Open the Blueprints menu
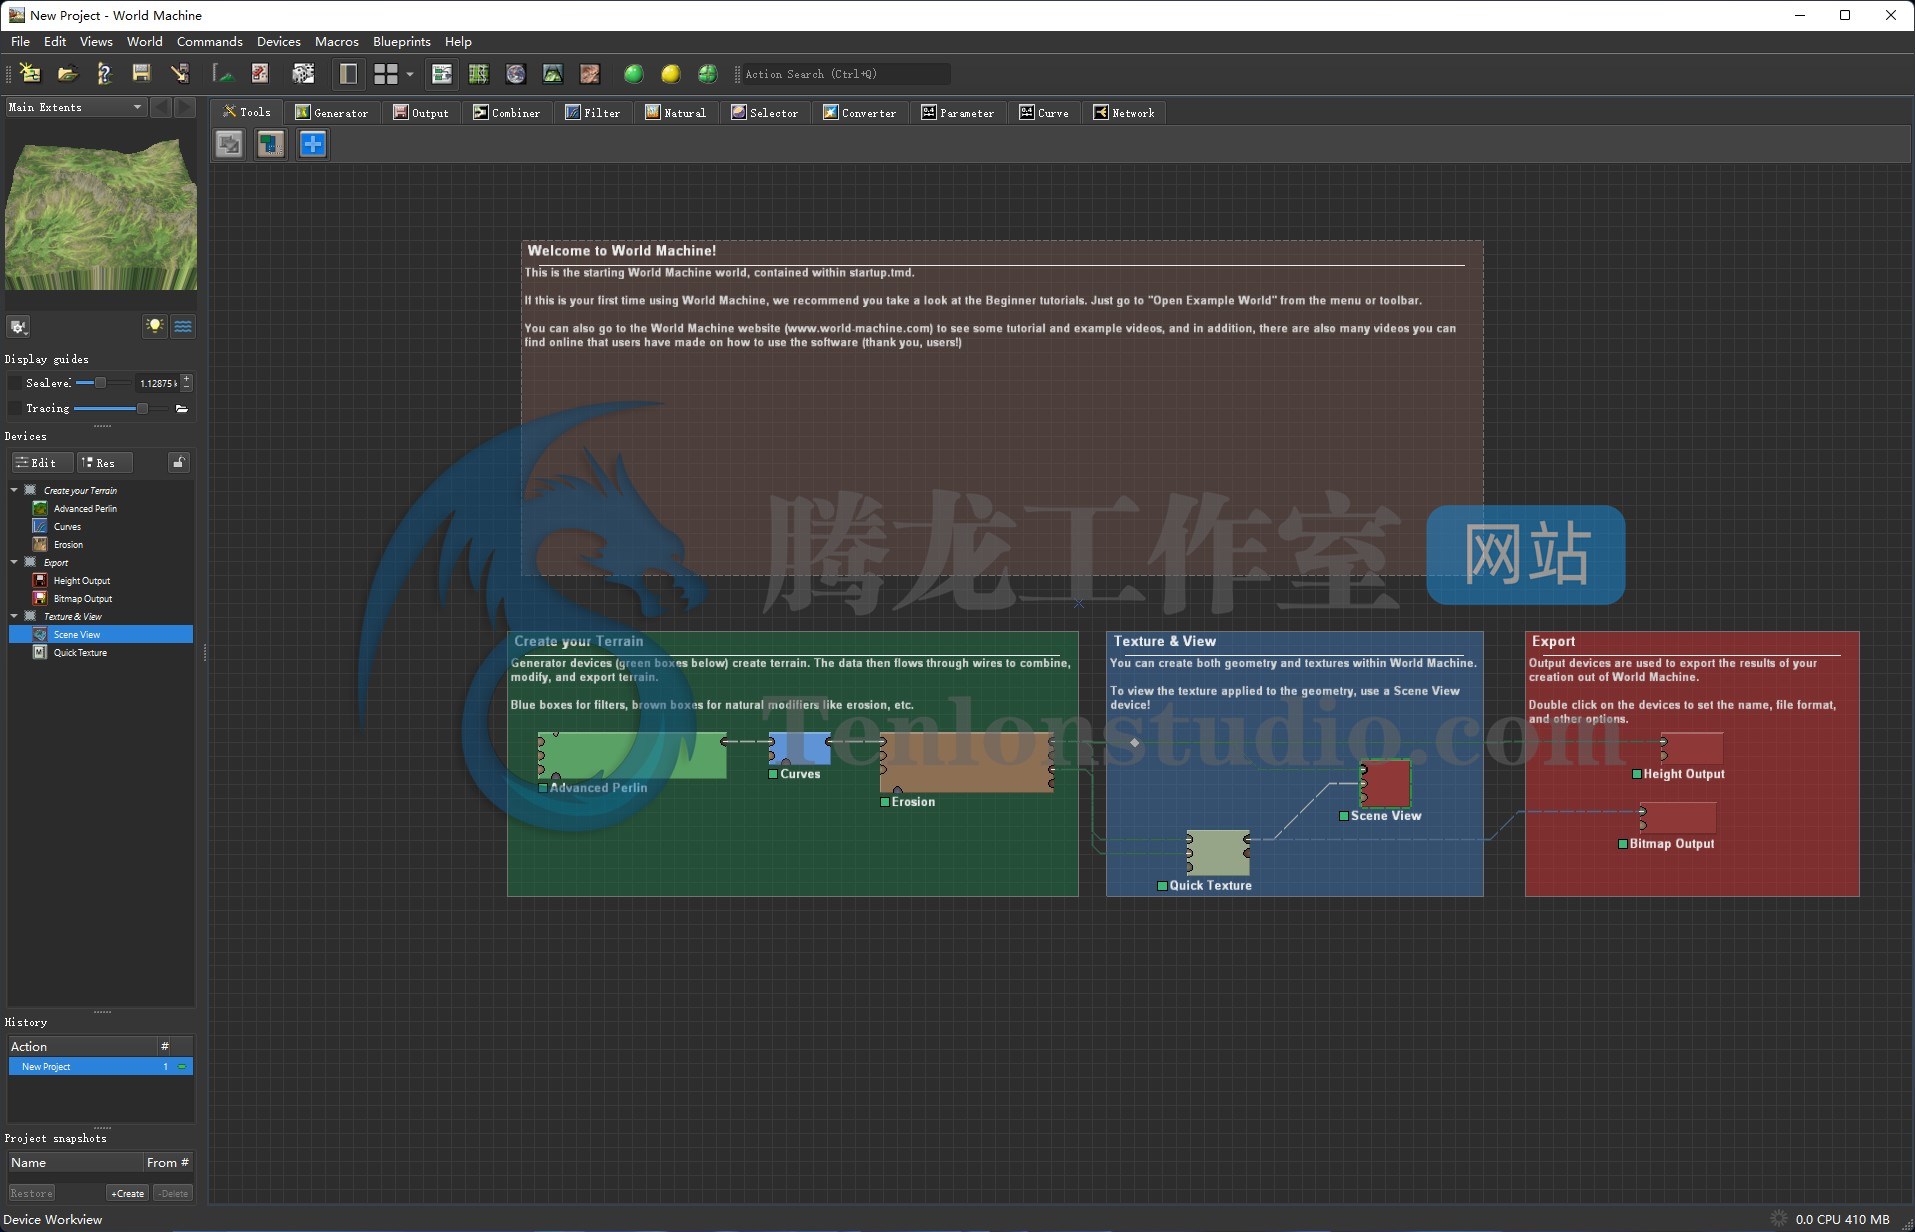Screen dimensions: 1915x1232 pos(401,42)
